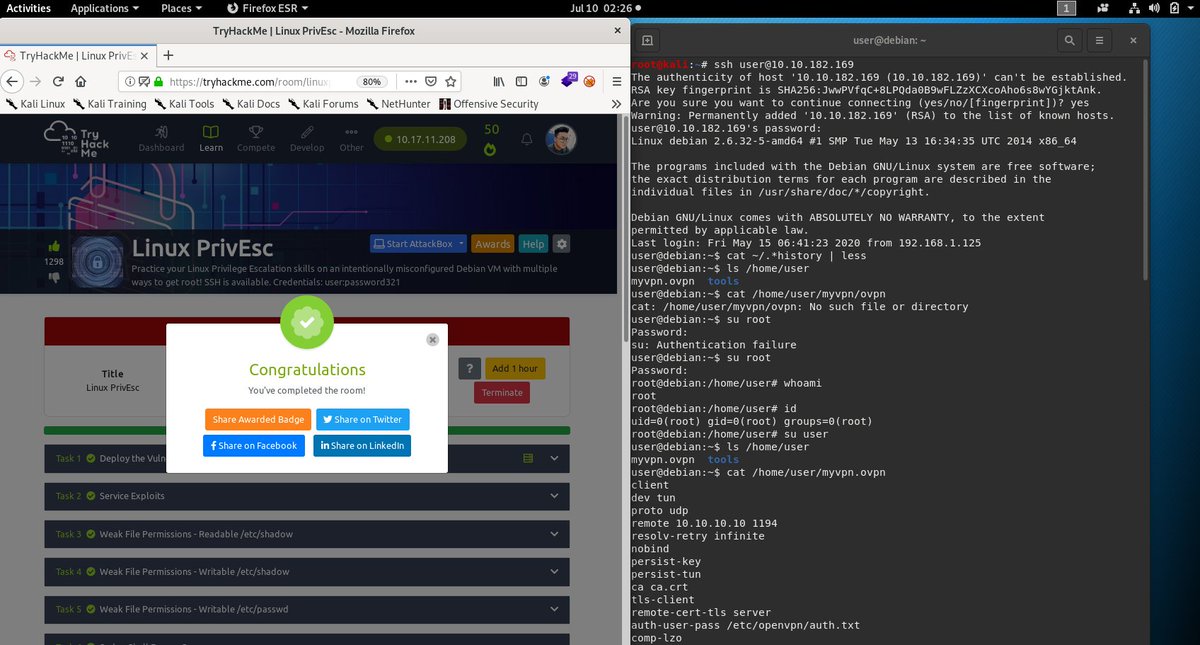Show site information for tryhackme.com

130,82
